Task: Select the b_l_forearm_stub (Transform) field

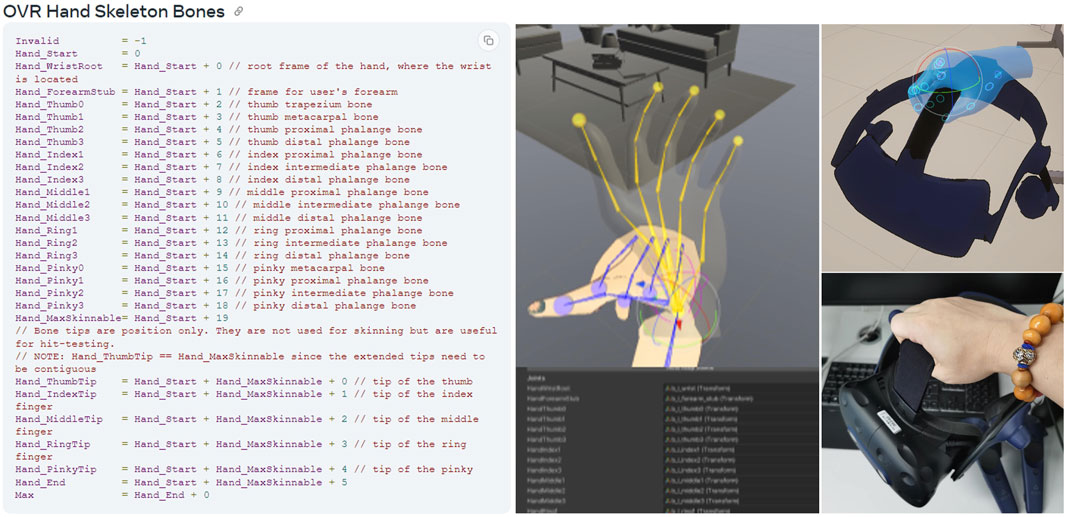Action: (x=741, y=399)
